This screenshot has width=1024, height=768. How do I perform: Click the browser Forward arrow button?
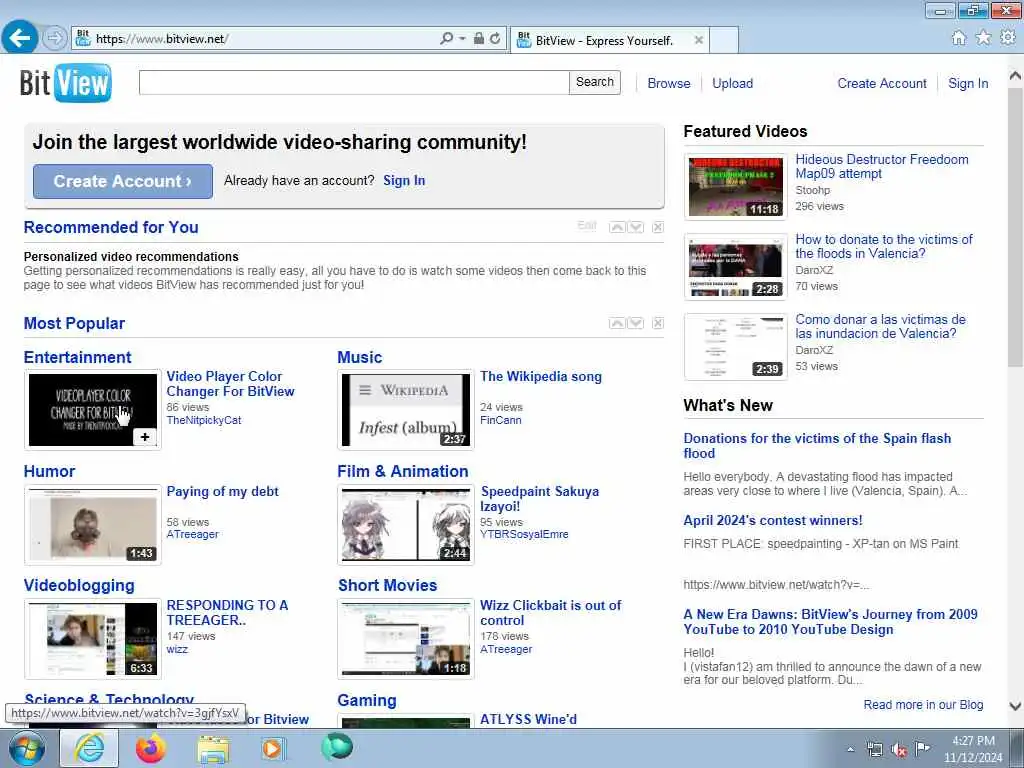[x=55, y=38]
